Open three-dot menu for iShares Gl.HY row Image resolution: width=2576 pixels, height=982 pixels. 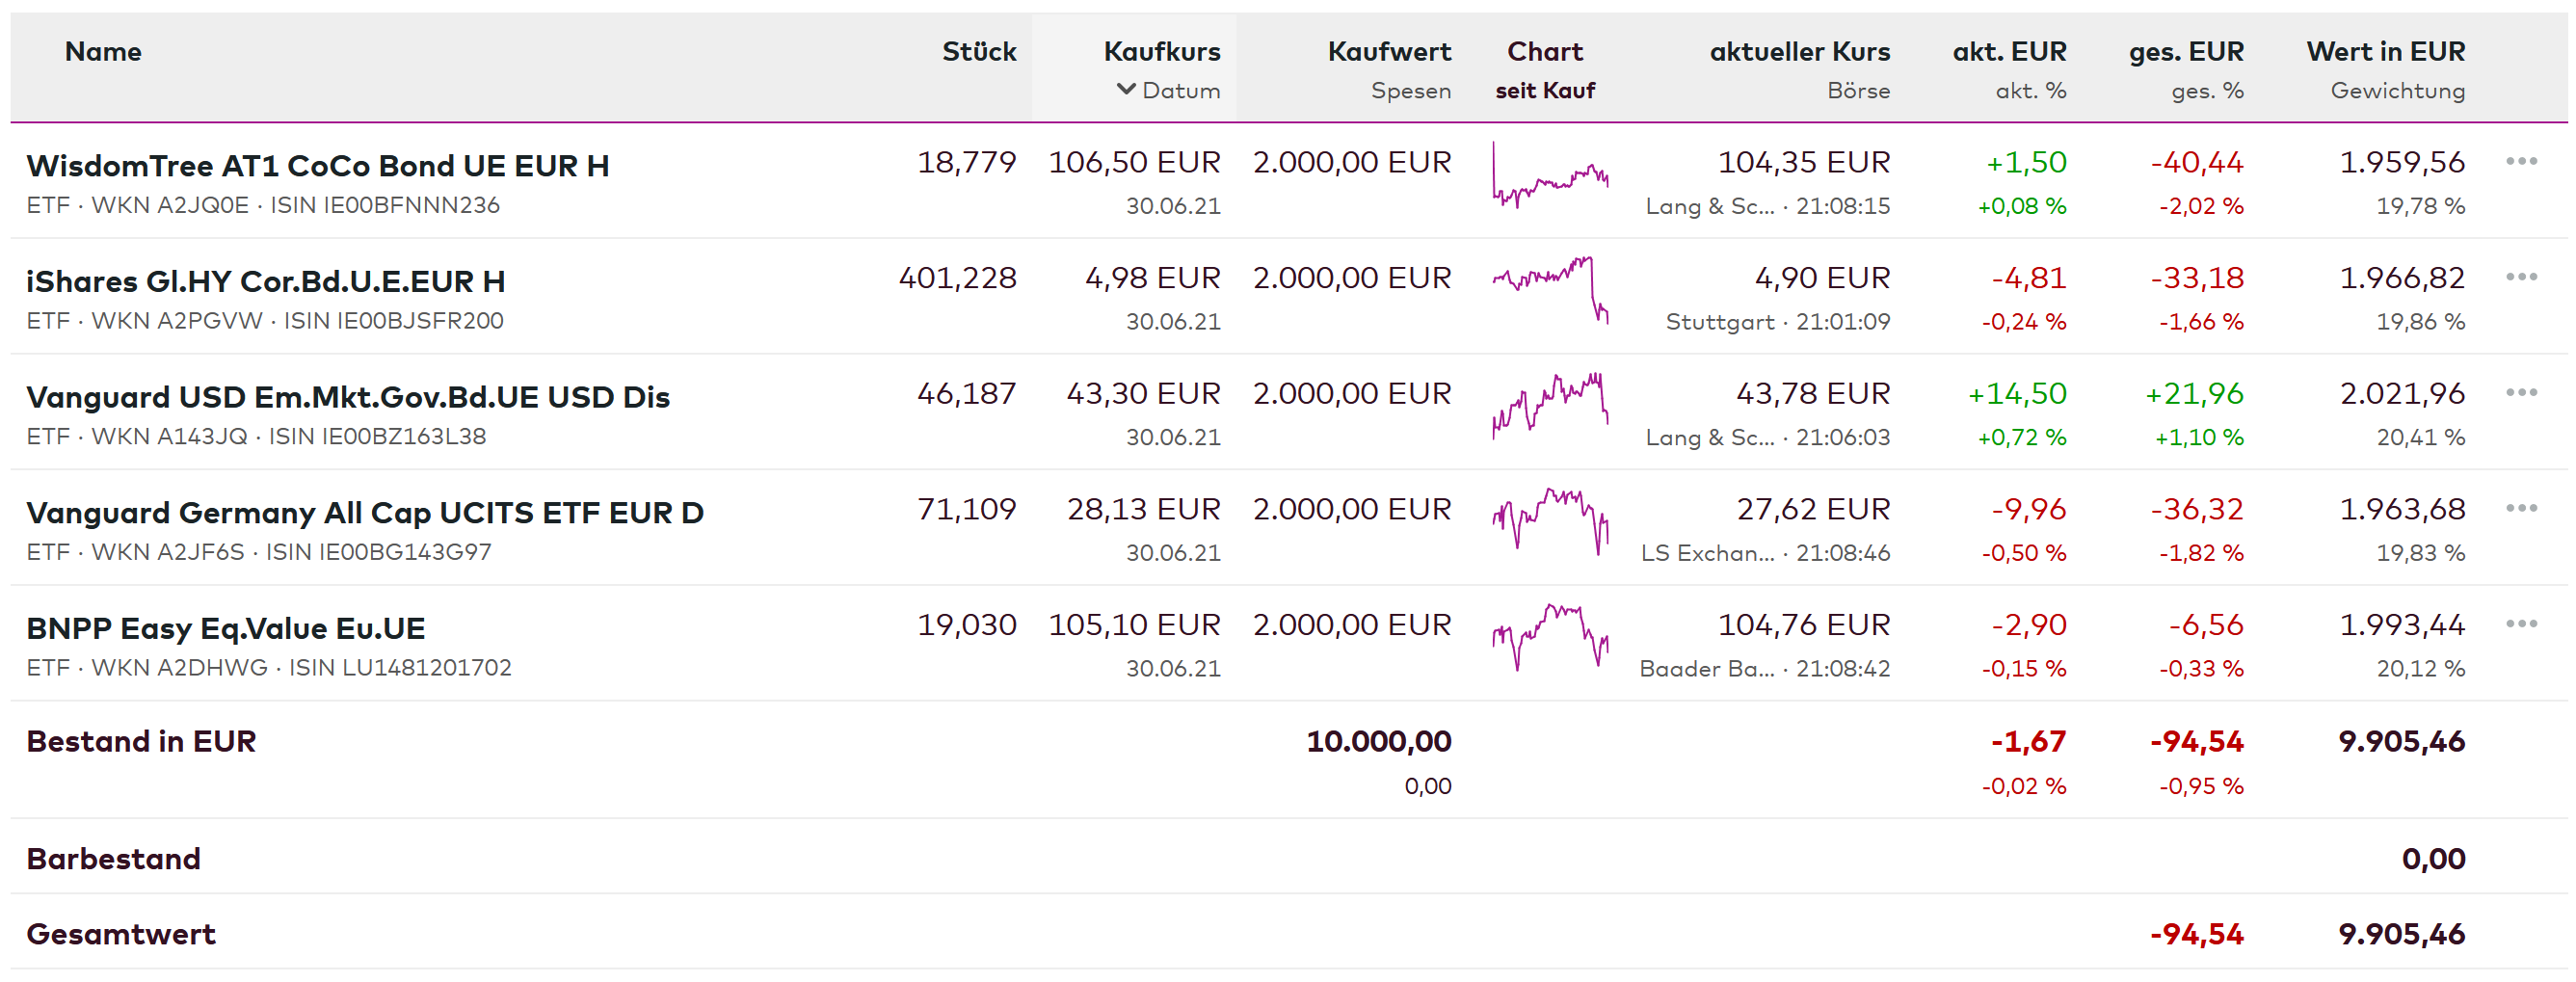point(2520,277)
